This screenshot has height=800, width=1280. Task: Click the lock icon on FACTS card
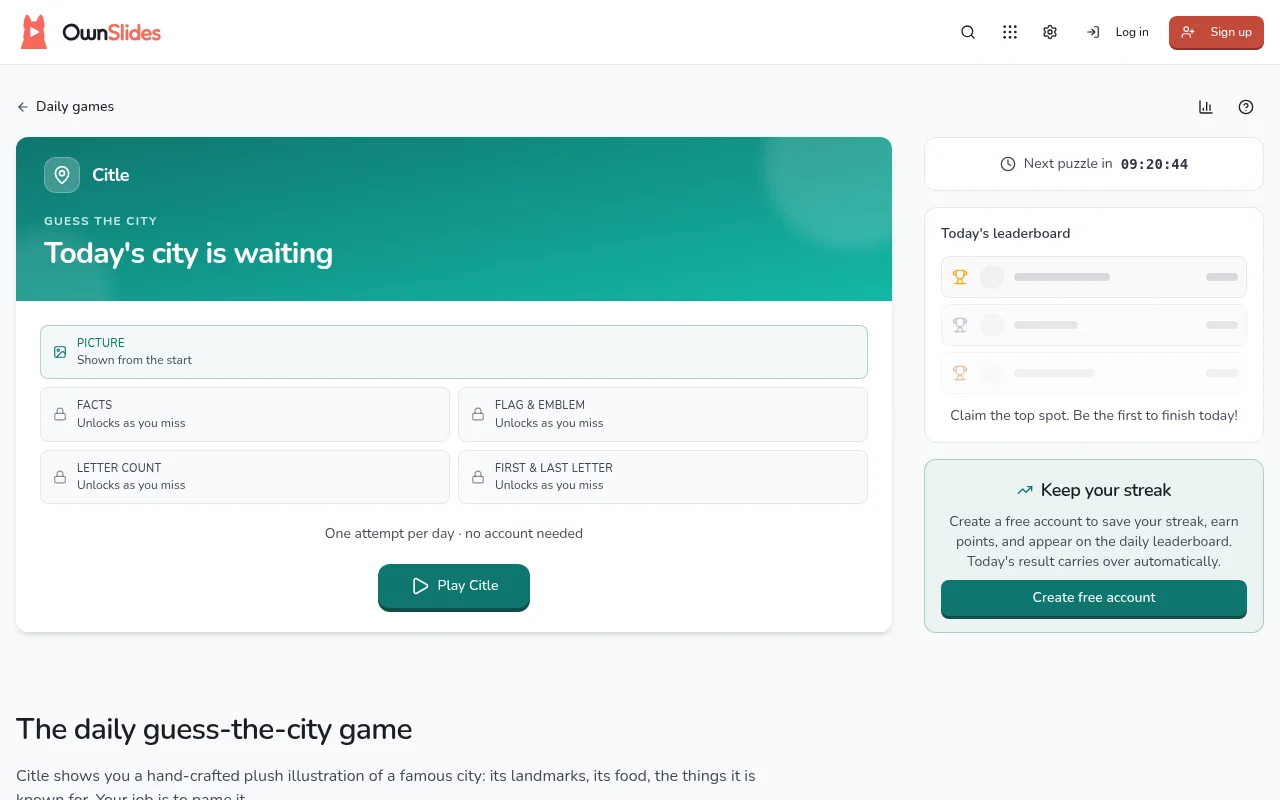[60, 414]
